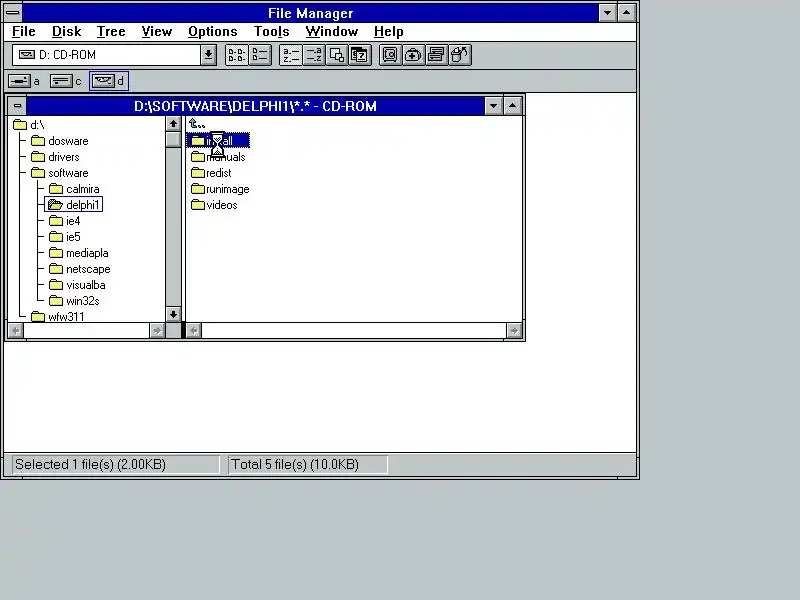This screenshot has height=600, width=800.
Task: Open the Tree menu
Action: coord(111,32)
